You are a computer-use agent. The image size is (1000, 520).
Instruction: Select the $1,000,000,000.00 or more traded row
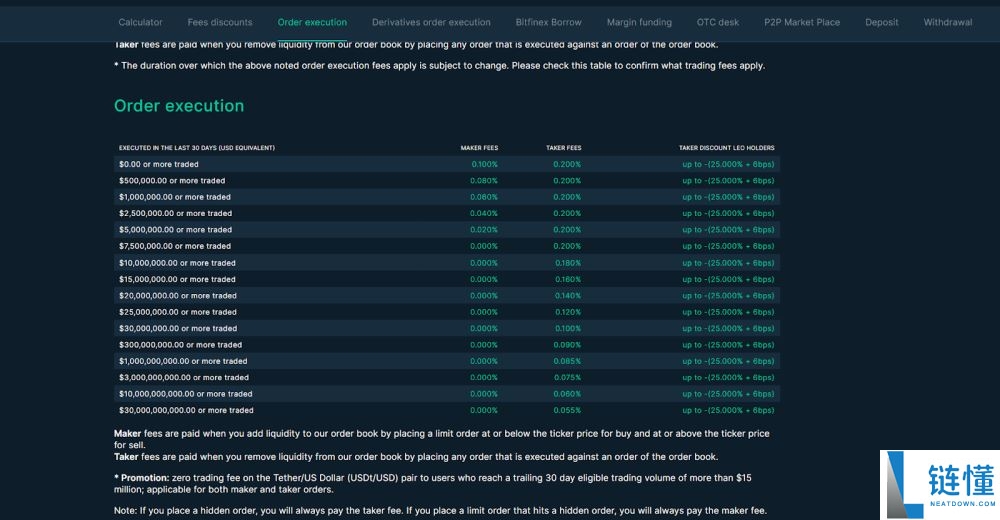click(x=446, y=361)
